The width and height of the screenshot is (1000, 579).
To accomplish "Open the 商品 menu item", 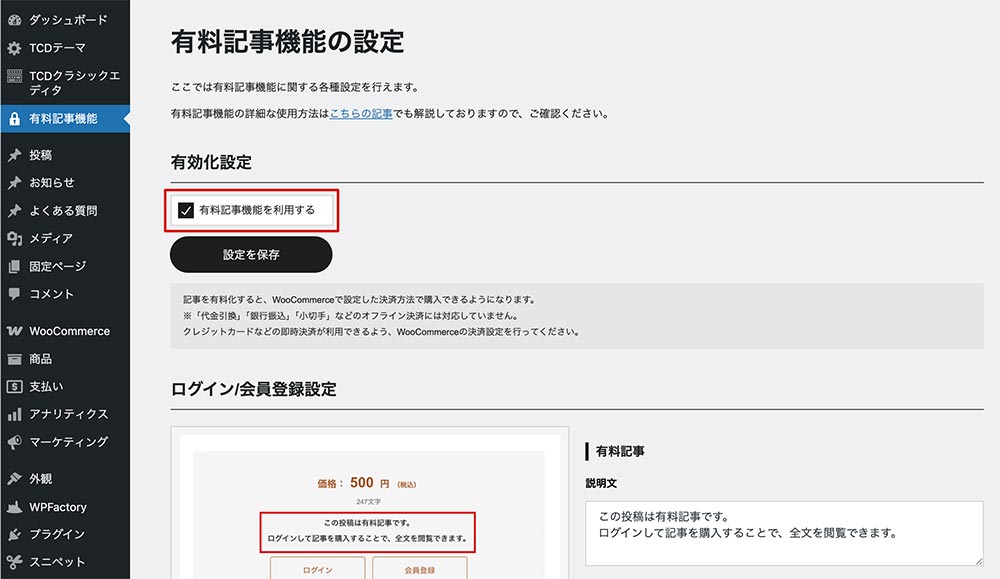I will [x=41, y=359].
